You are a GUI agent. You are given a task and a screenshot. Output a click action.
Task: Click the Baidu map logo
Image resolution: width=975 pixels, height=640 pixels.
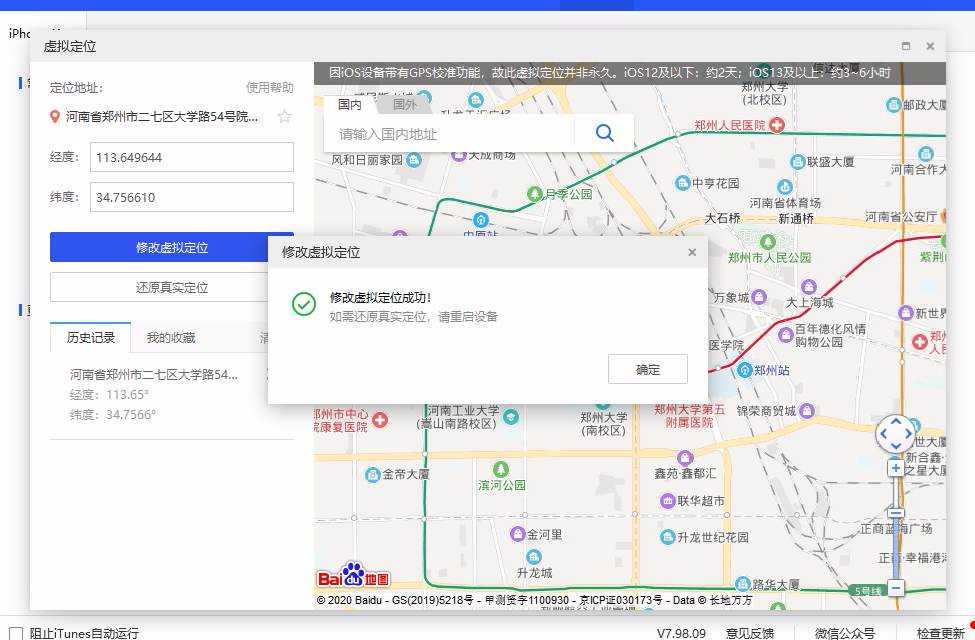[353, 576]
